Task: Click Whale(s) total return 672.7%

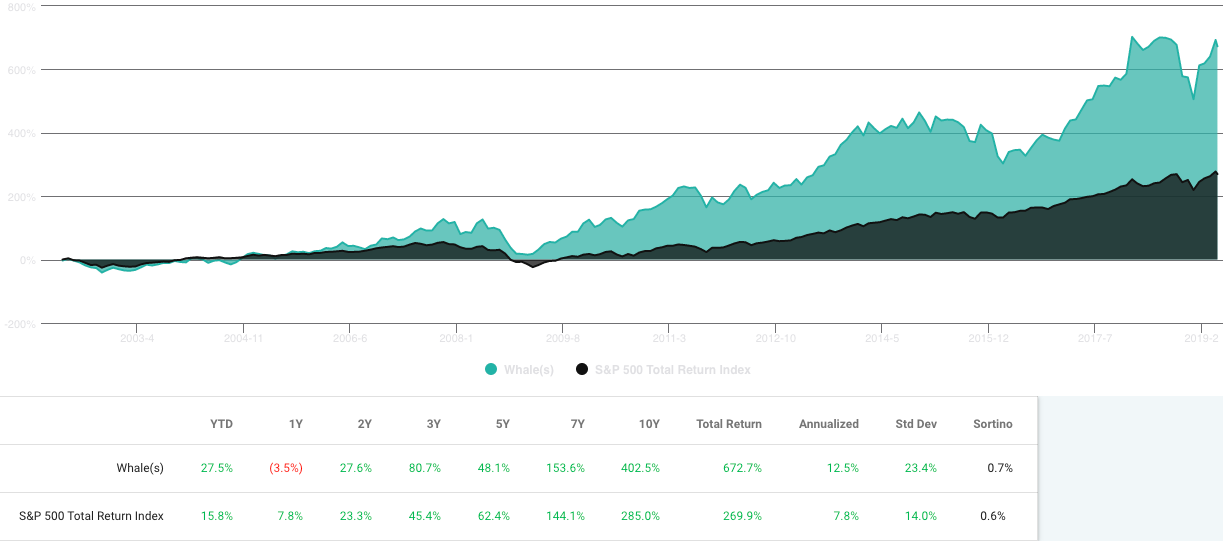Action: click(741, 468)
